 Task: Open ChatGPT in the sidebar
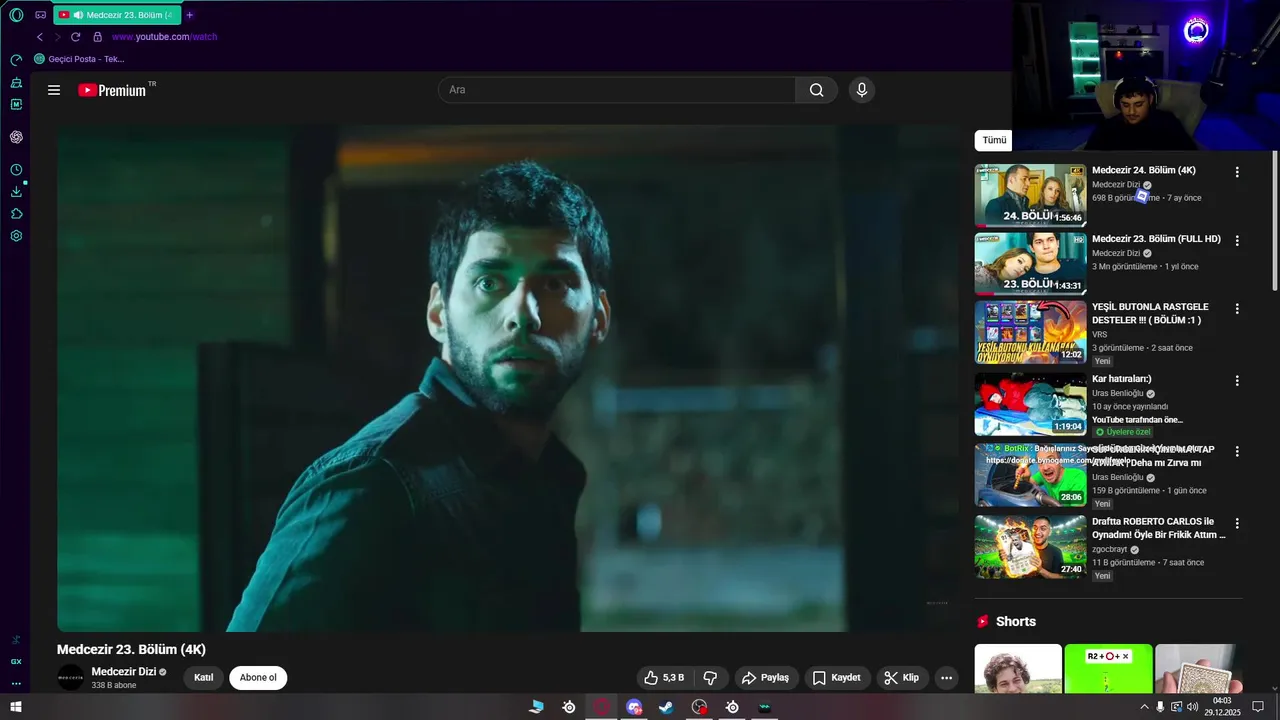click(16, 137)
